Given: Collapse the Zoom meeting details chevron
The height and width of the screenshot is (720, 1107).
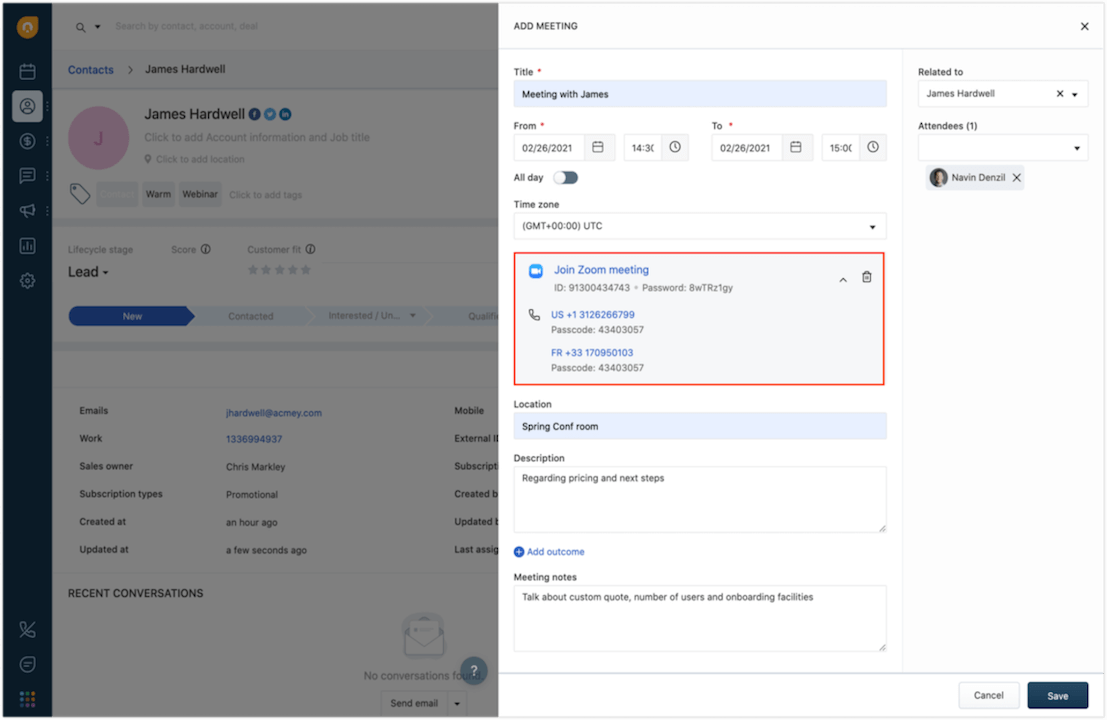Looking at the screenshot, I should click(842, 280).
